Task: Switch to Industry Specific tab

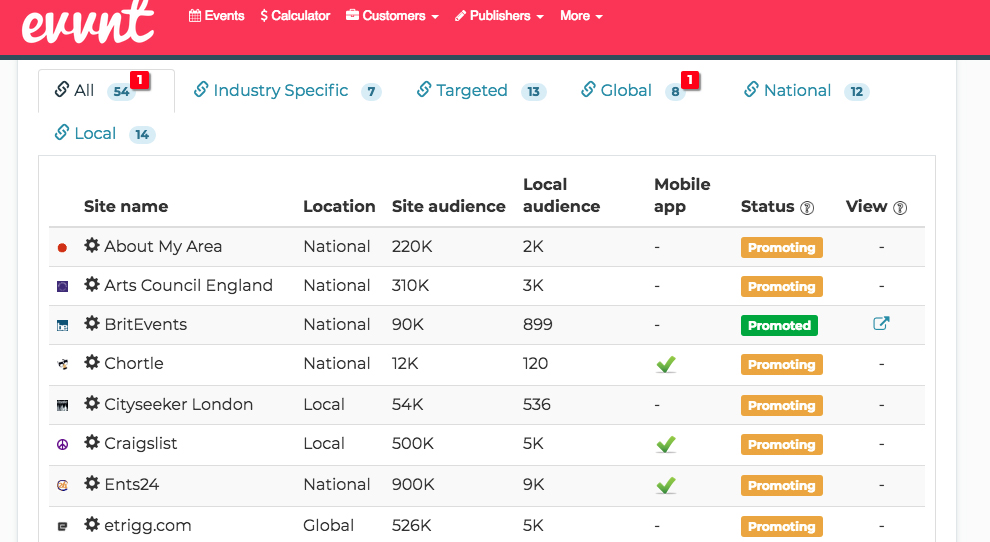Action: 287,91
